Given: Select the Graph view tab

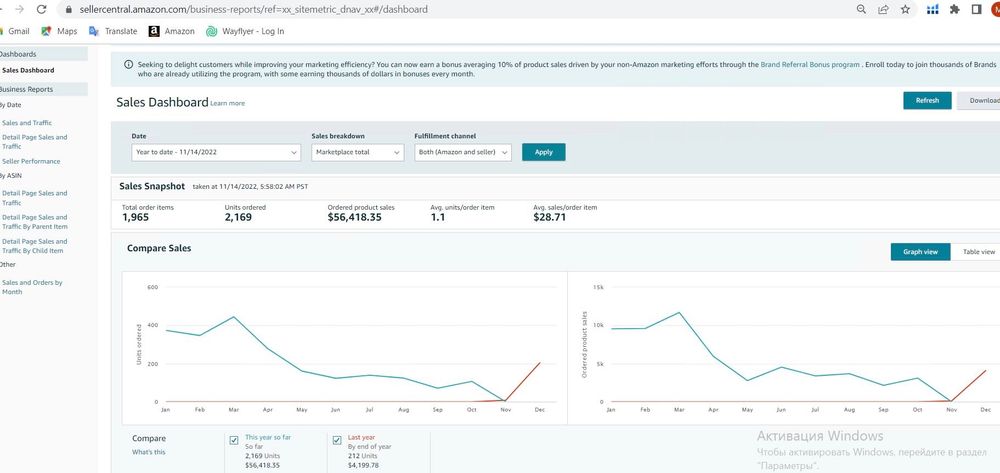Looking at the screenshot, I should click(920, 252).
